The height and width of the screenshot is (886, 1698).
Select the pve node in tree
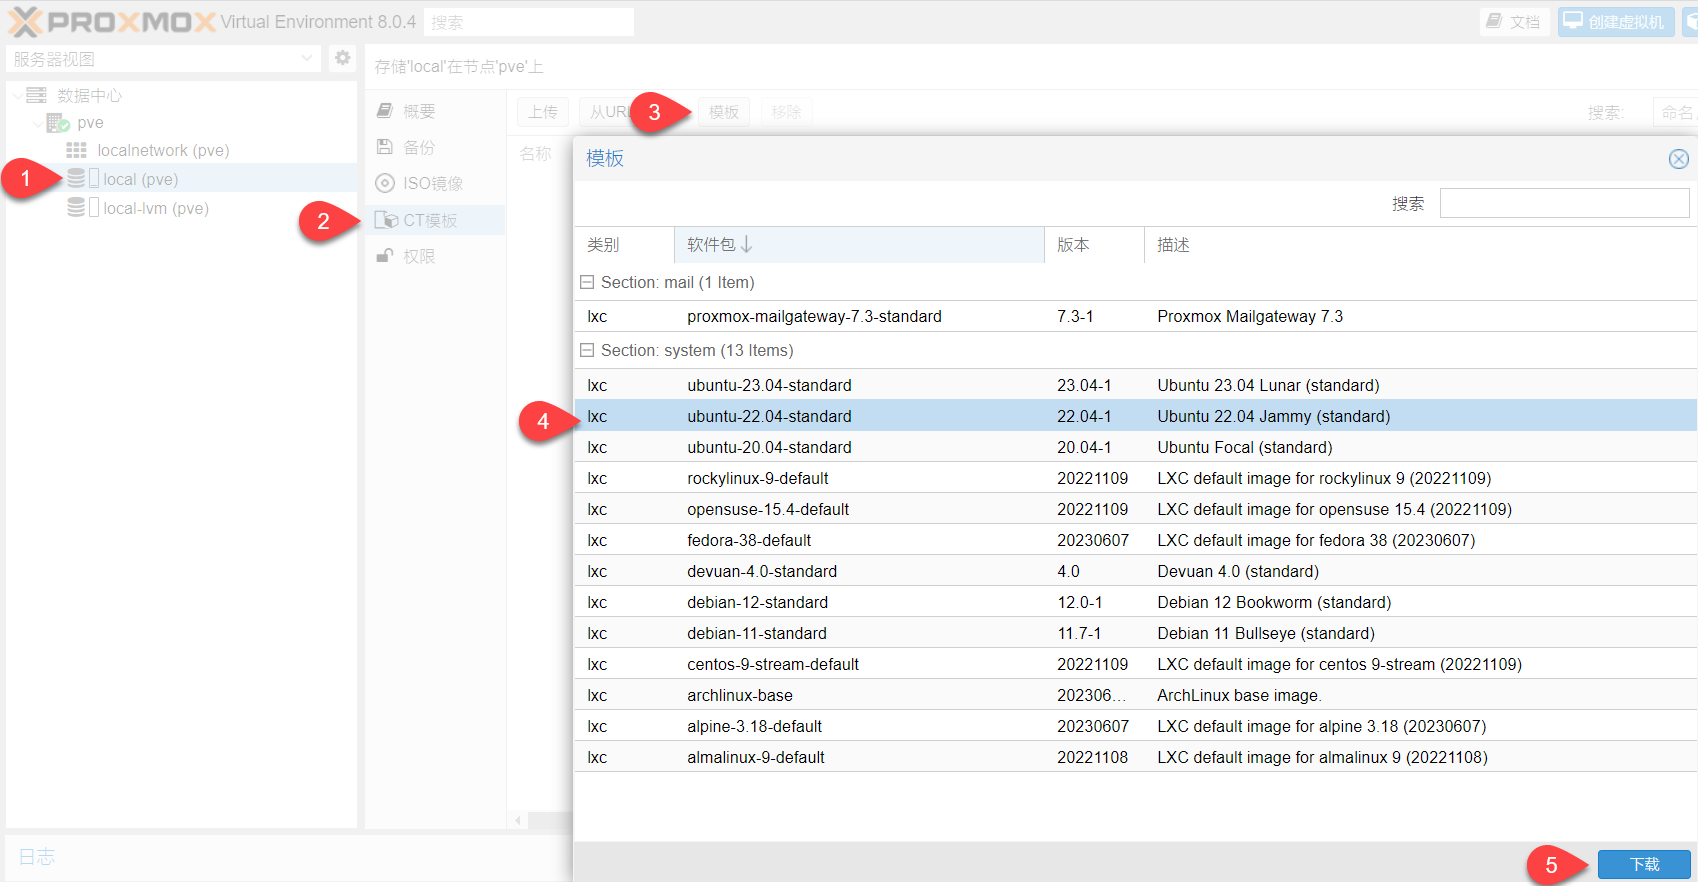click(90, 122)
